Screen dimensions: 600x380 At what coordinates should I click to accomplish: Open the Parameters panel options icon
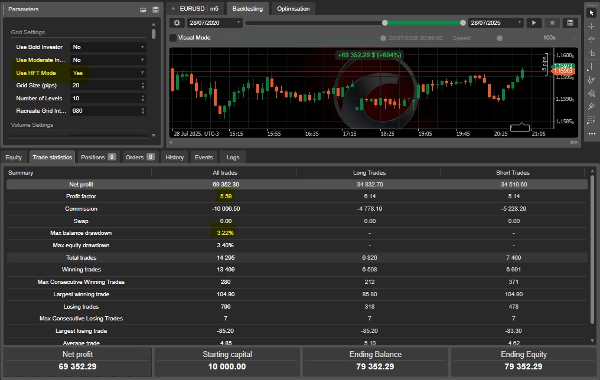pyautogui.click(x=143, y=10)
